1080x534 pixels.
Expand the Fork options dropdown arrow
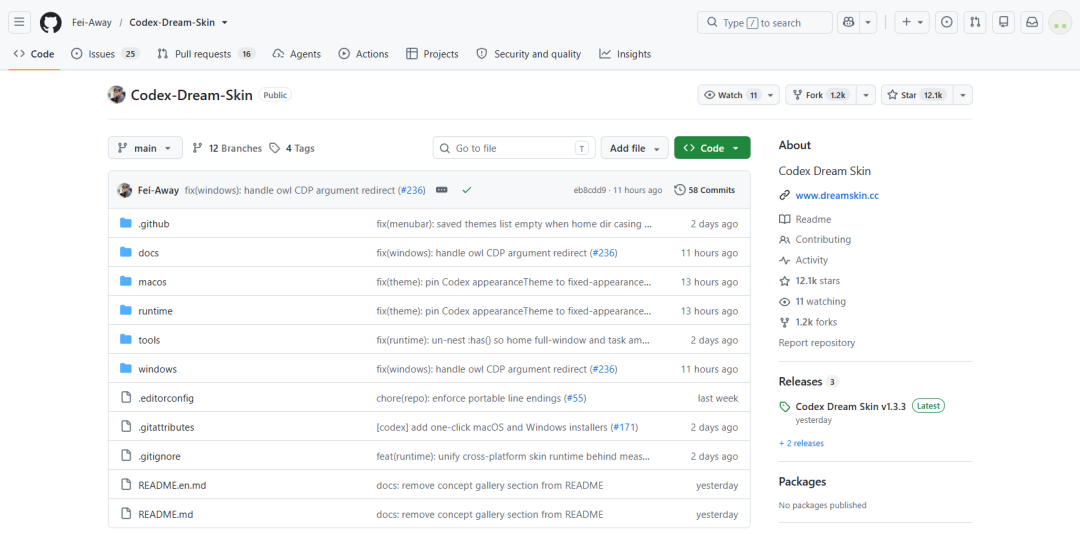pyautogui.click(x=866, y=95)
